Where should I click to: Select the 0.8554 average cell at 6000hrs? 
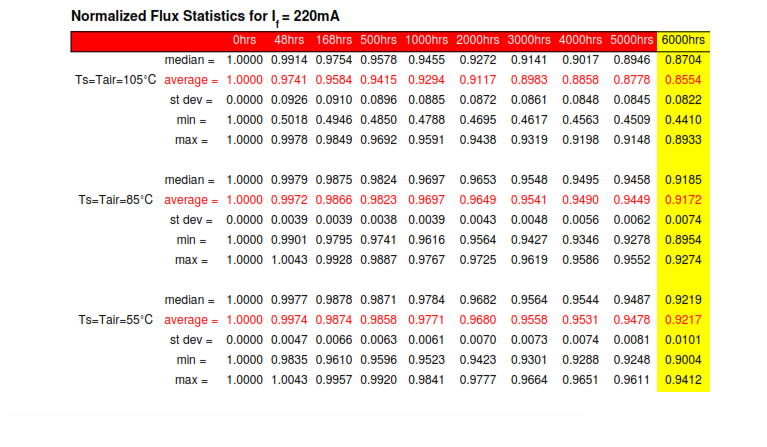(683, 80)
